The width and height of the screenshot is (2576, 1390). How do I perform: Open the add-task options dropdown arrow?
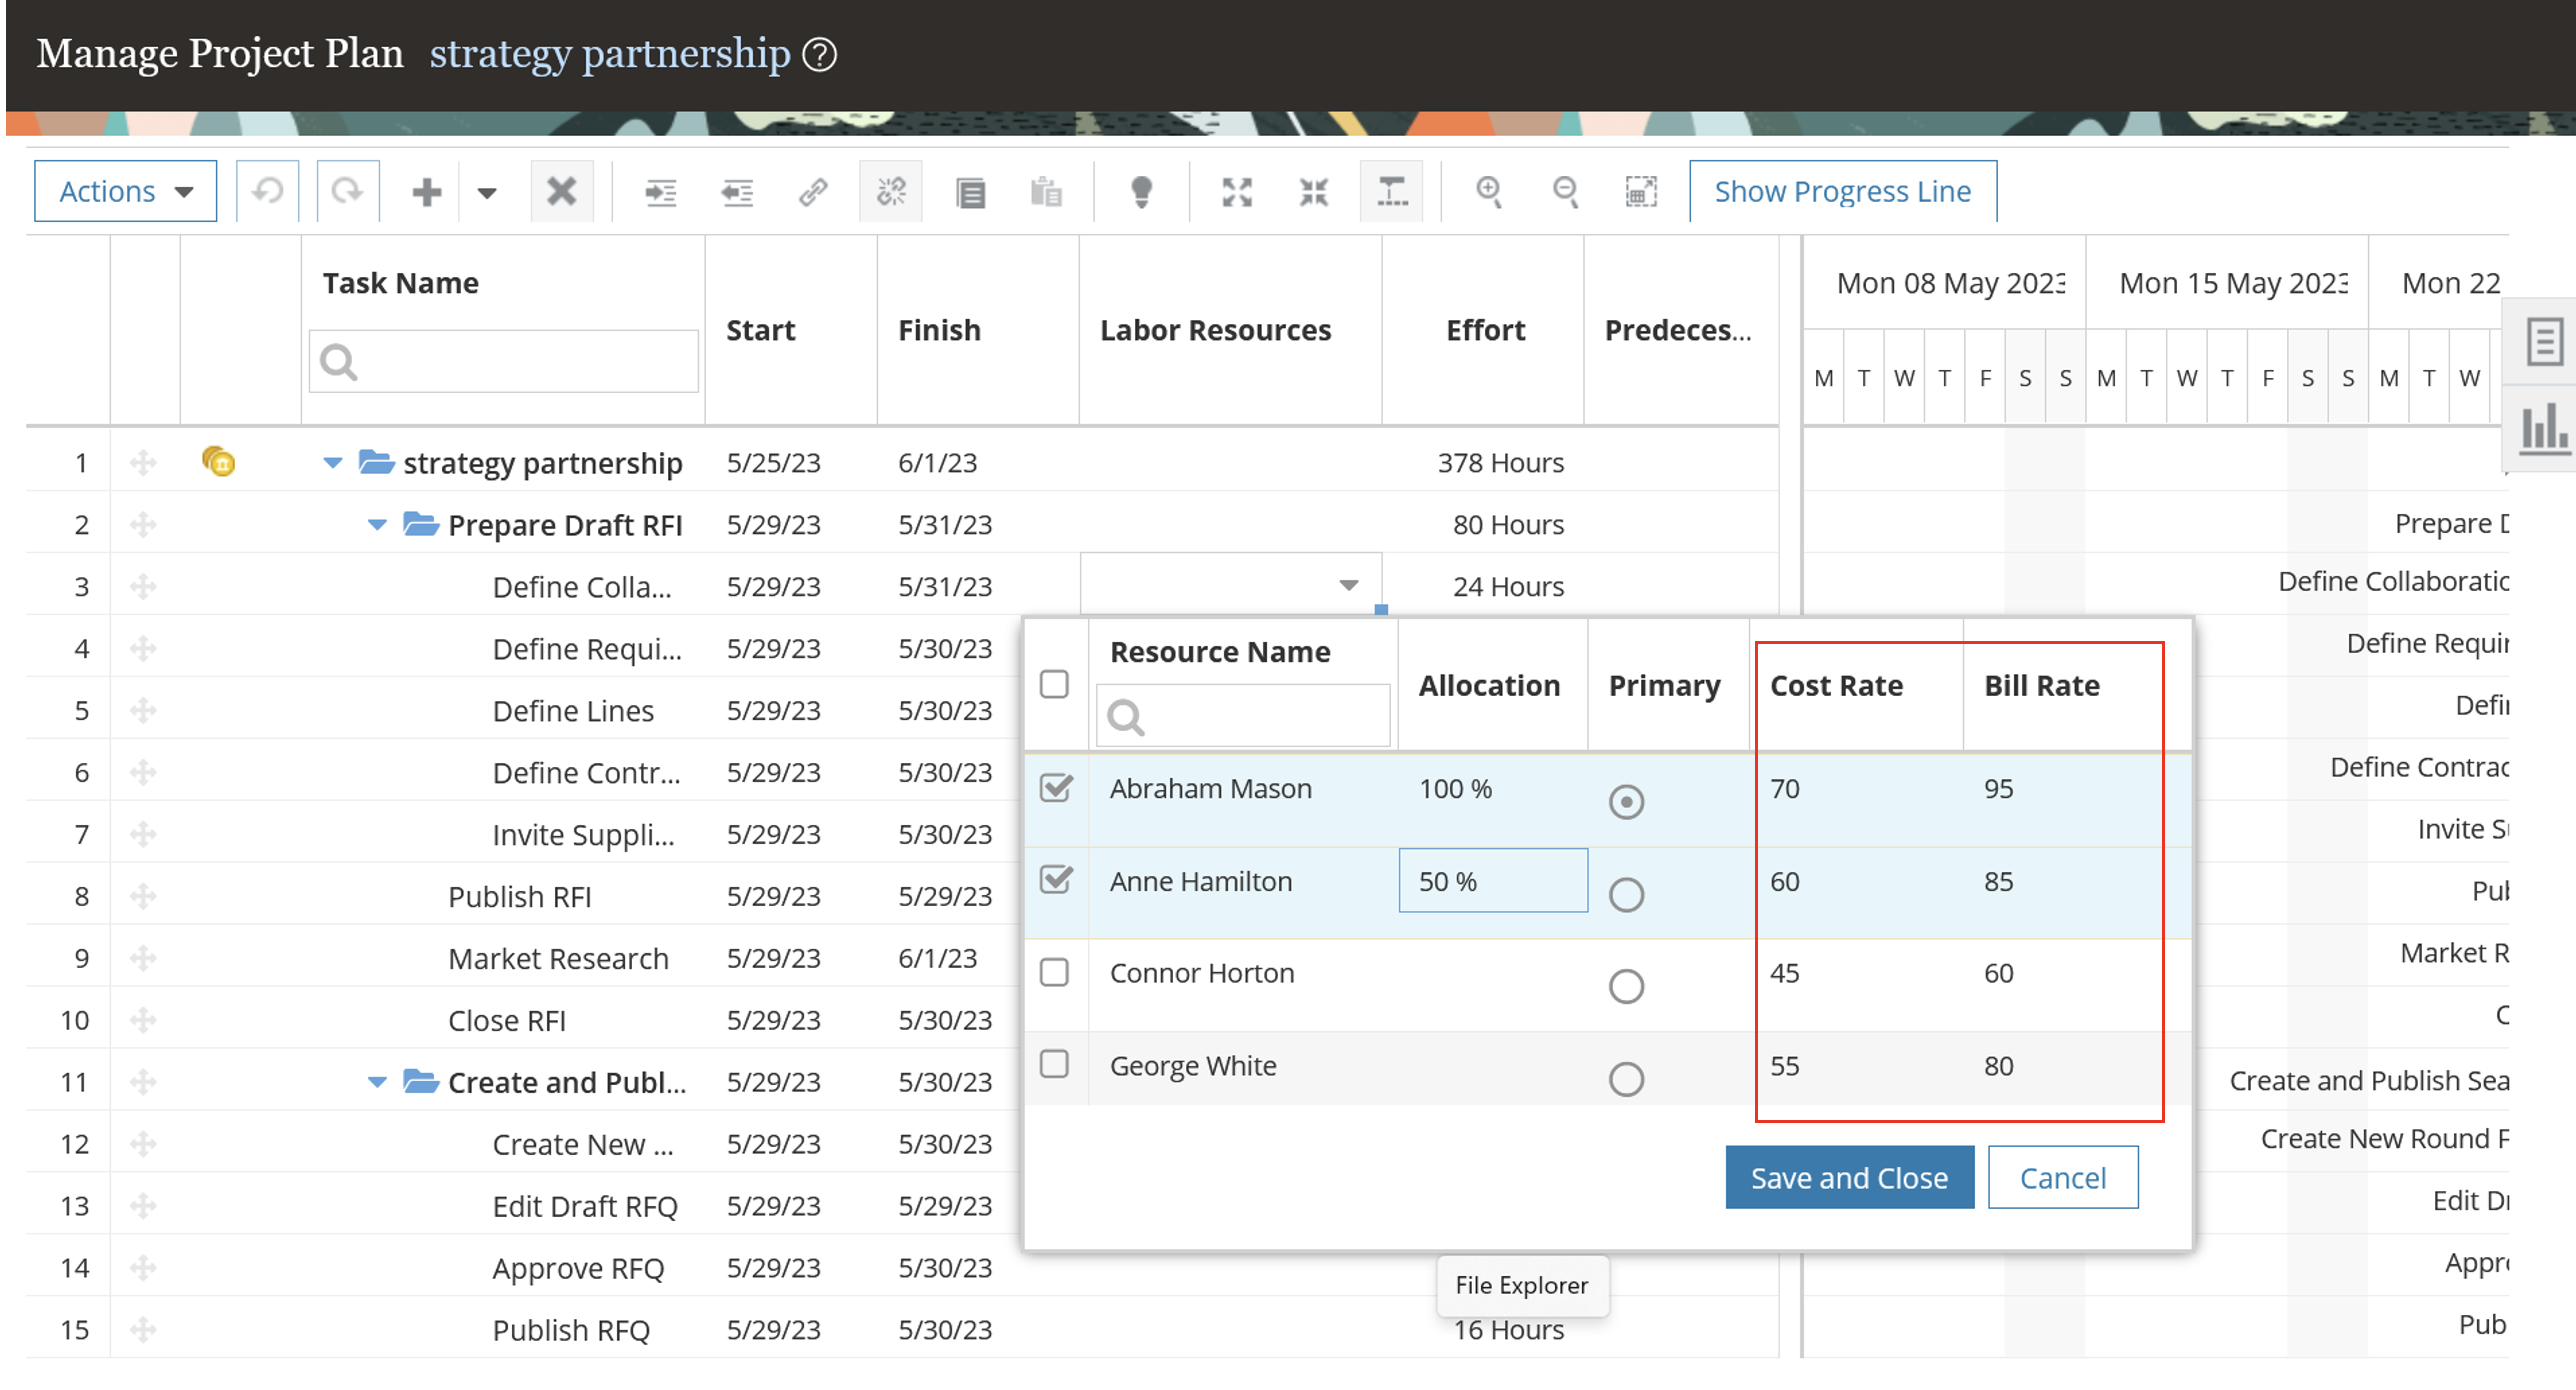tap(486, 192)
